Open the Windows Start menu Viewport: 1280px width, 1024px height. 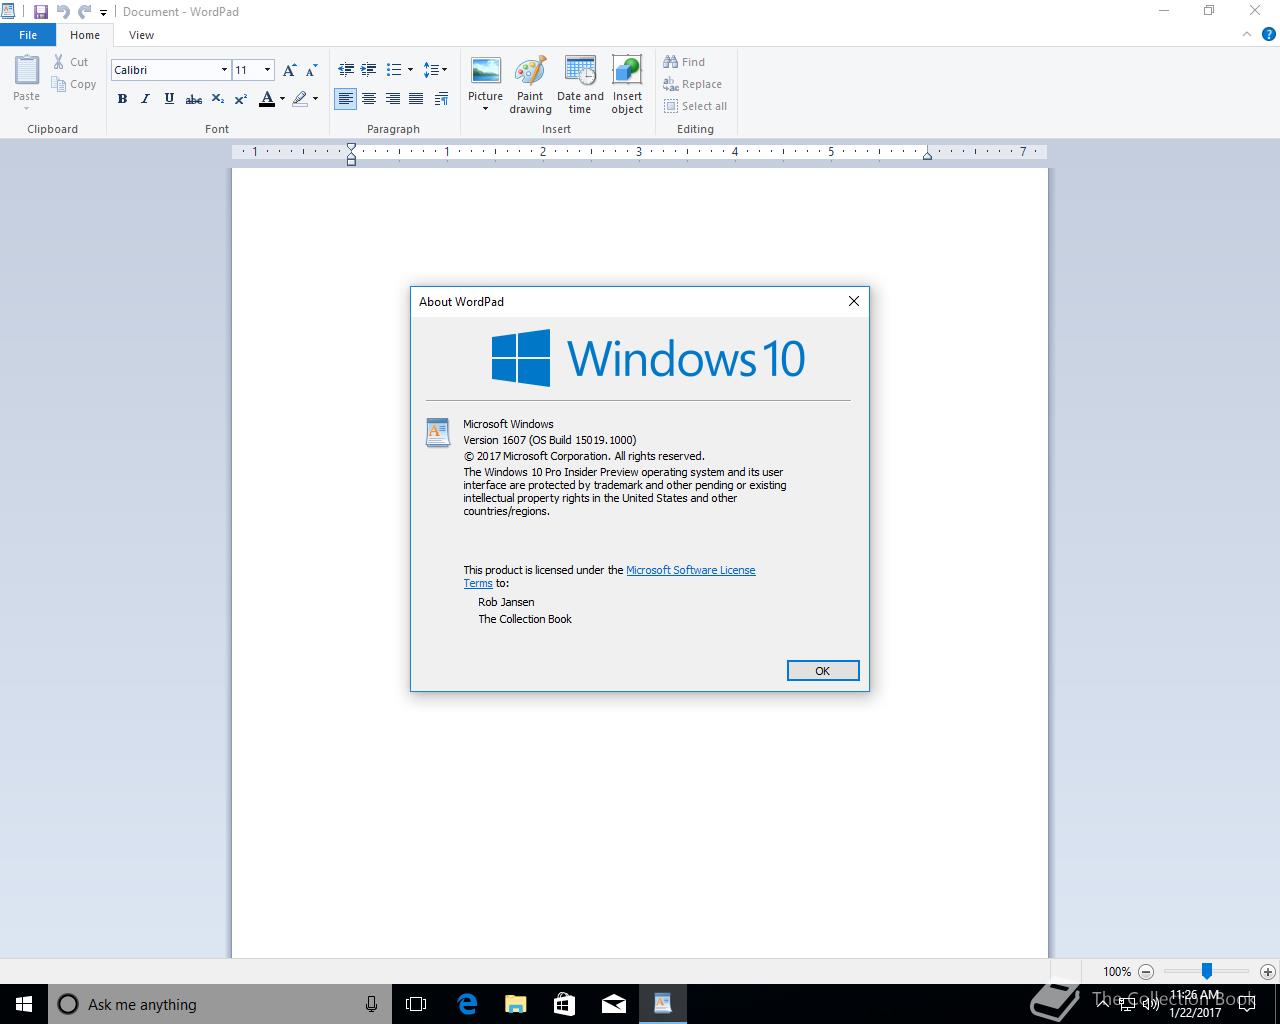tap(24, 1004)
